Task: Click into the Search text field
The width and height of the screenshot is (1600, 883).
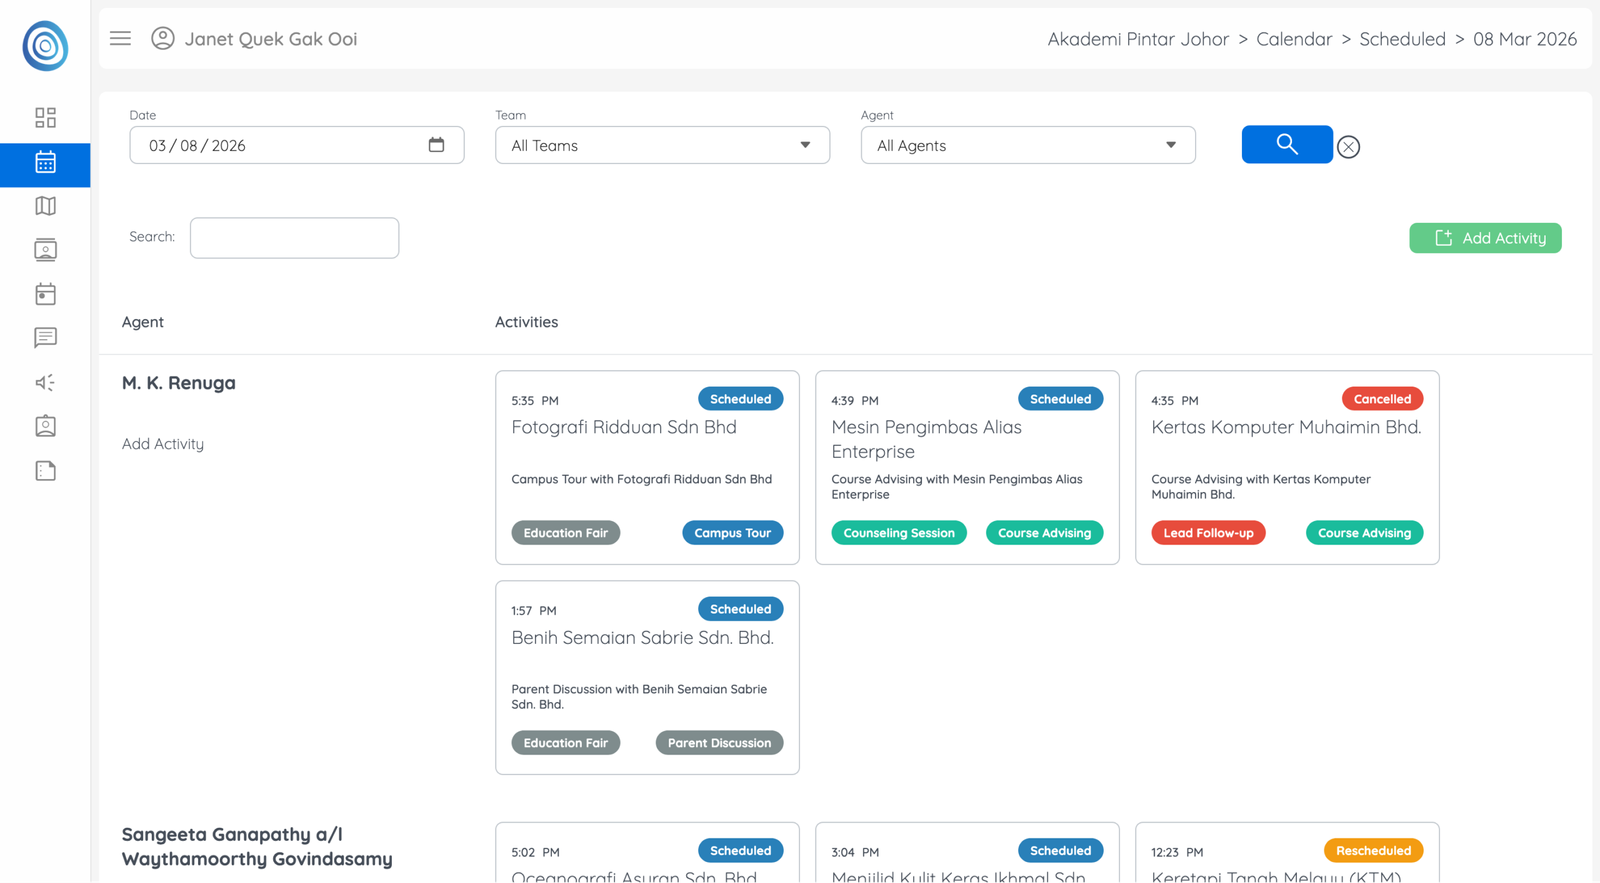Action: (x=294, y=238)
